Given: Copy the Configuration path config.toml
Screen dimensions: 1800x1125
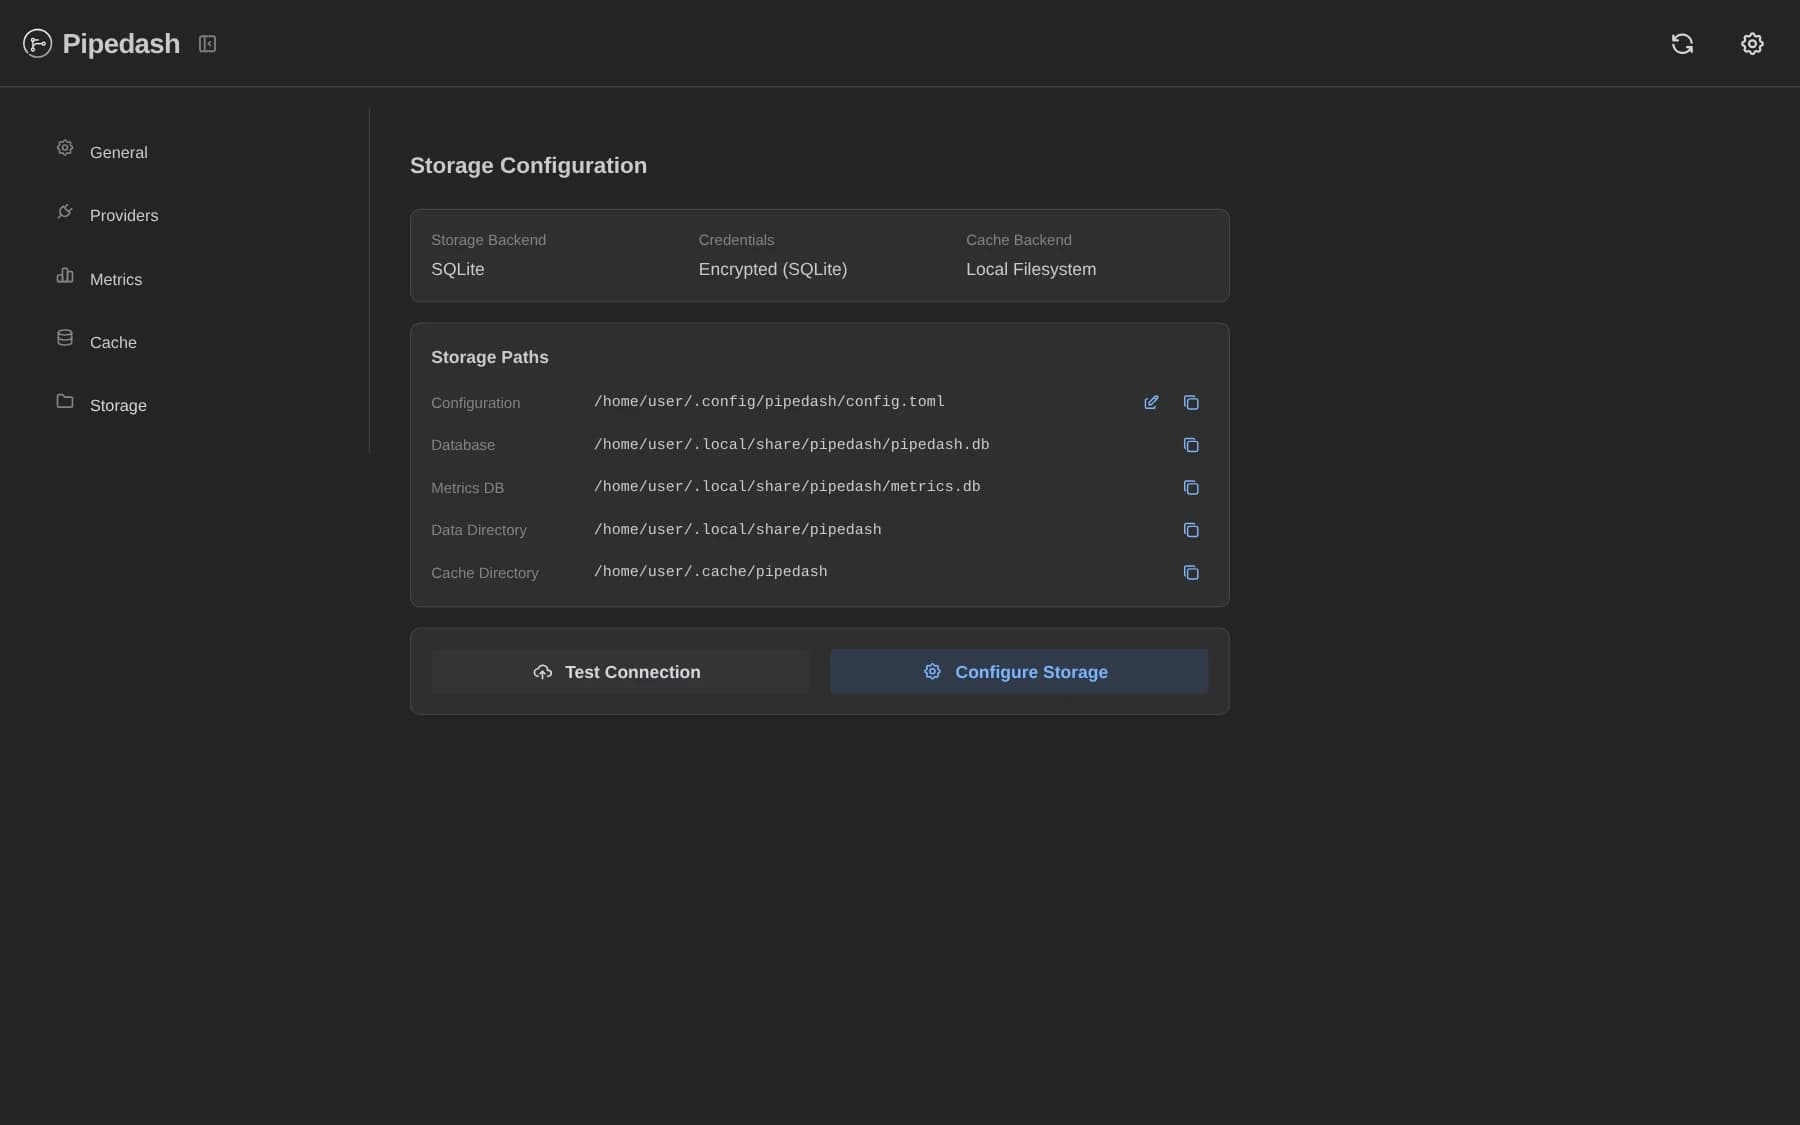Looking at the screenshot, I should tap(1191, 402).
